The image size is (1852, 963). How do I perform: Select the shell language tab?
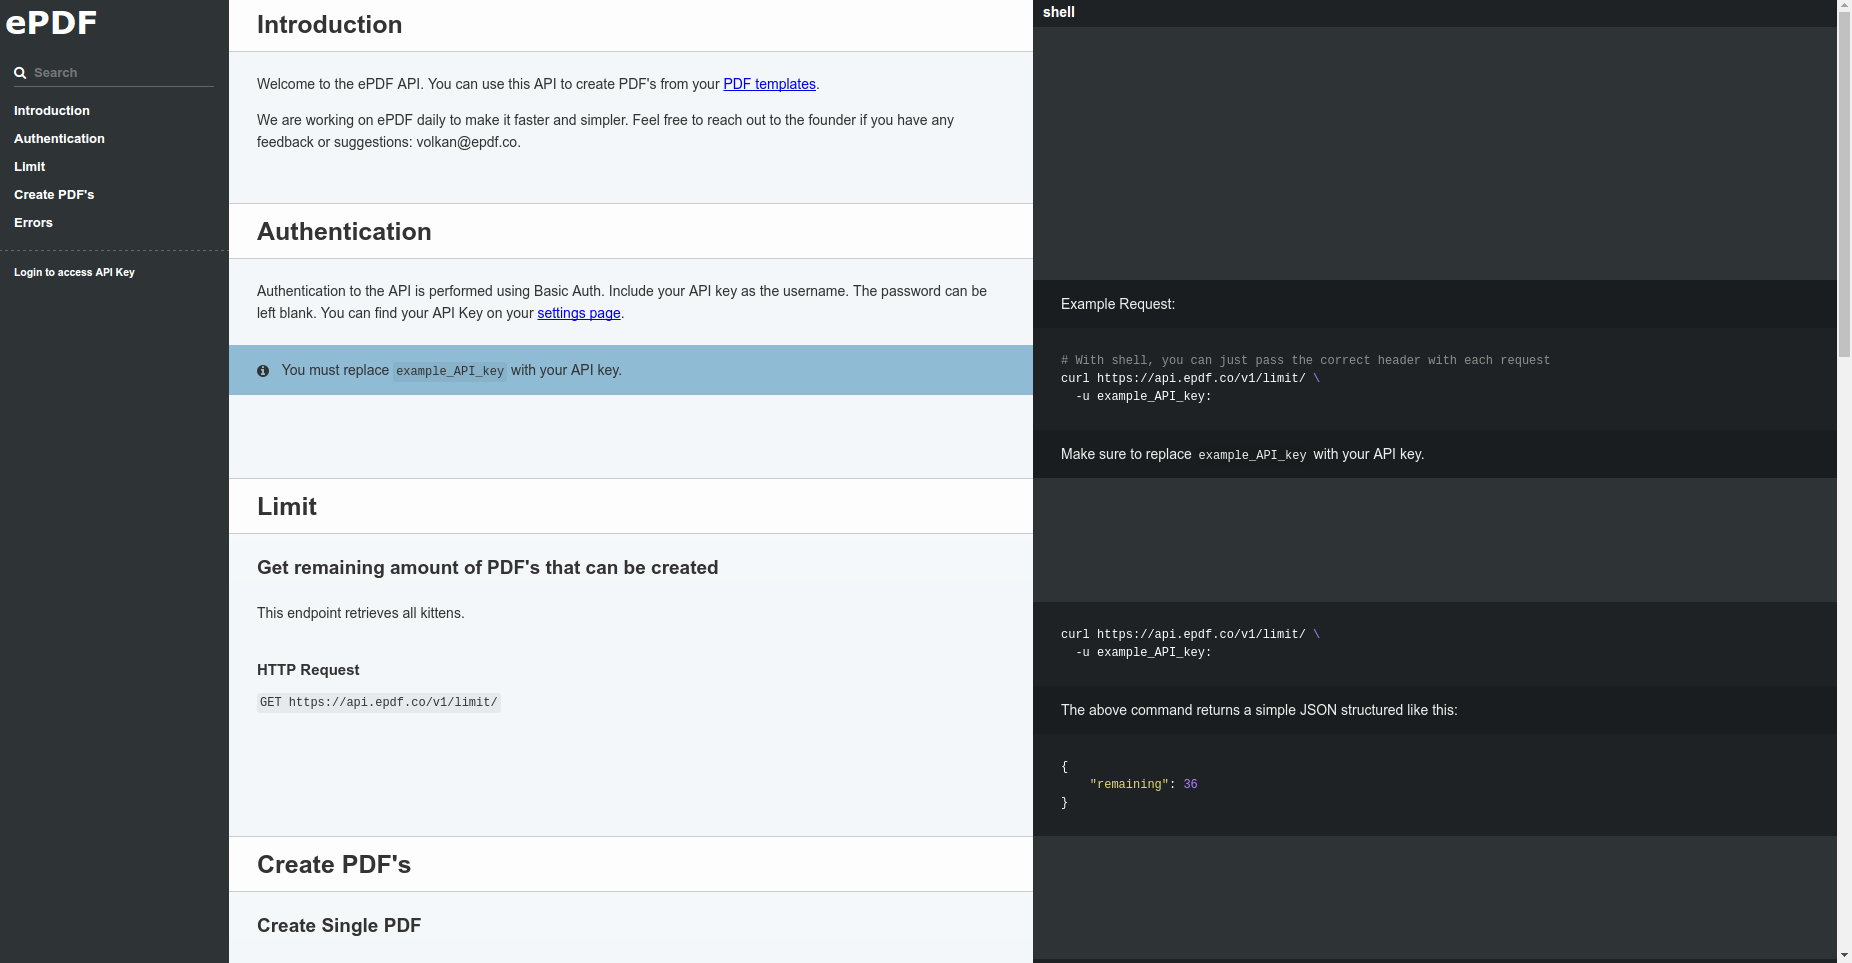[1058, 12]
